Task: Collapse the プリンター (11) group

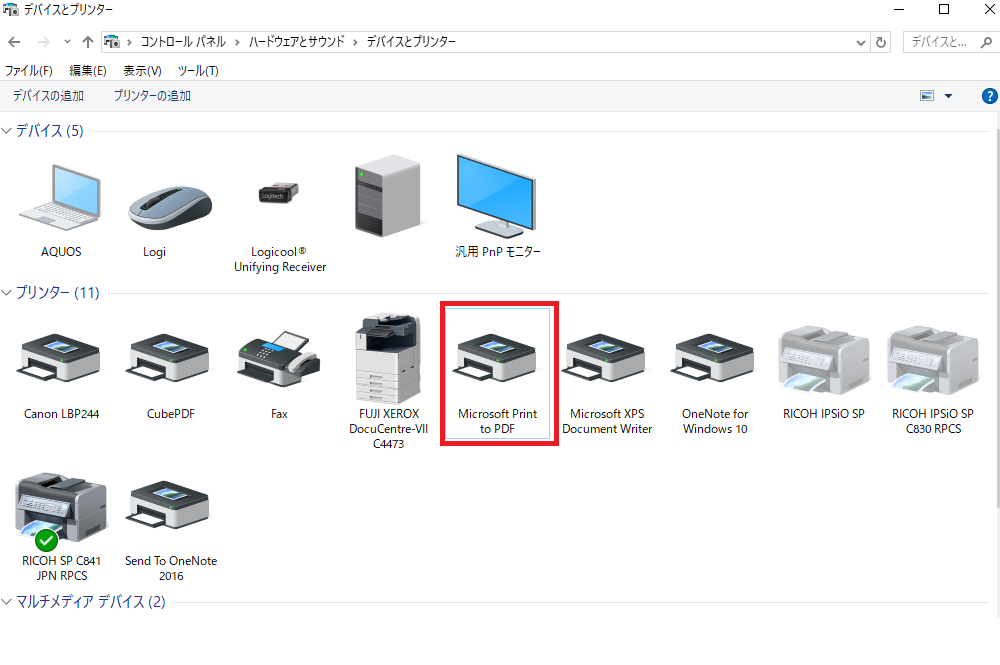Action: 6,293
